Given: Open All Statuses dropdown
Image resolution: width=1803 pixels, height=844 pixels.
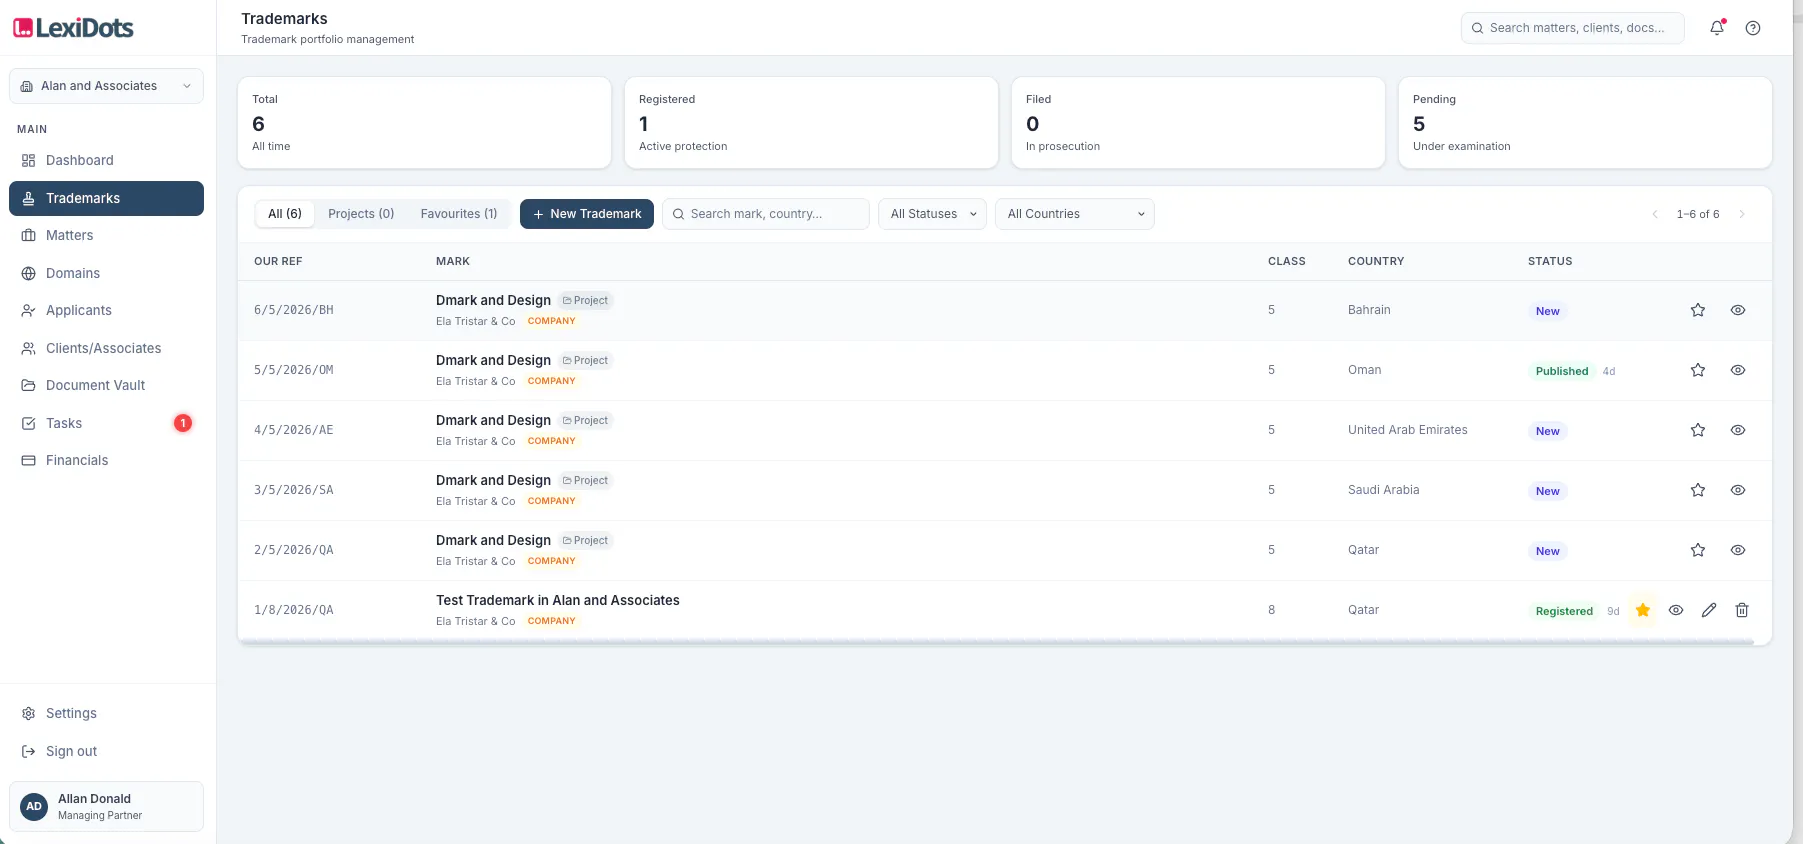Looking at the screenshot, I should coord(933,214).
